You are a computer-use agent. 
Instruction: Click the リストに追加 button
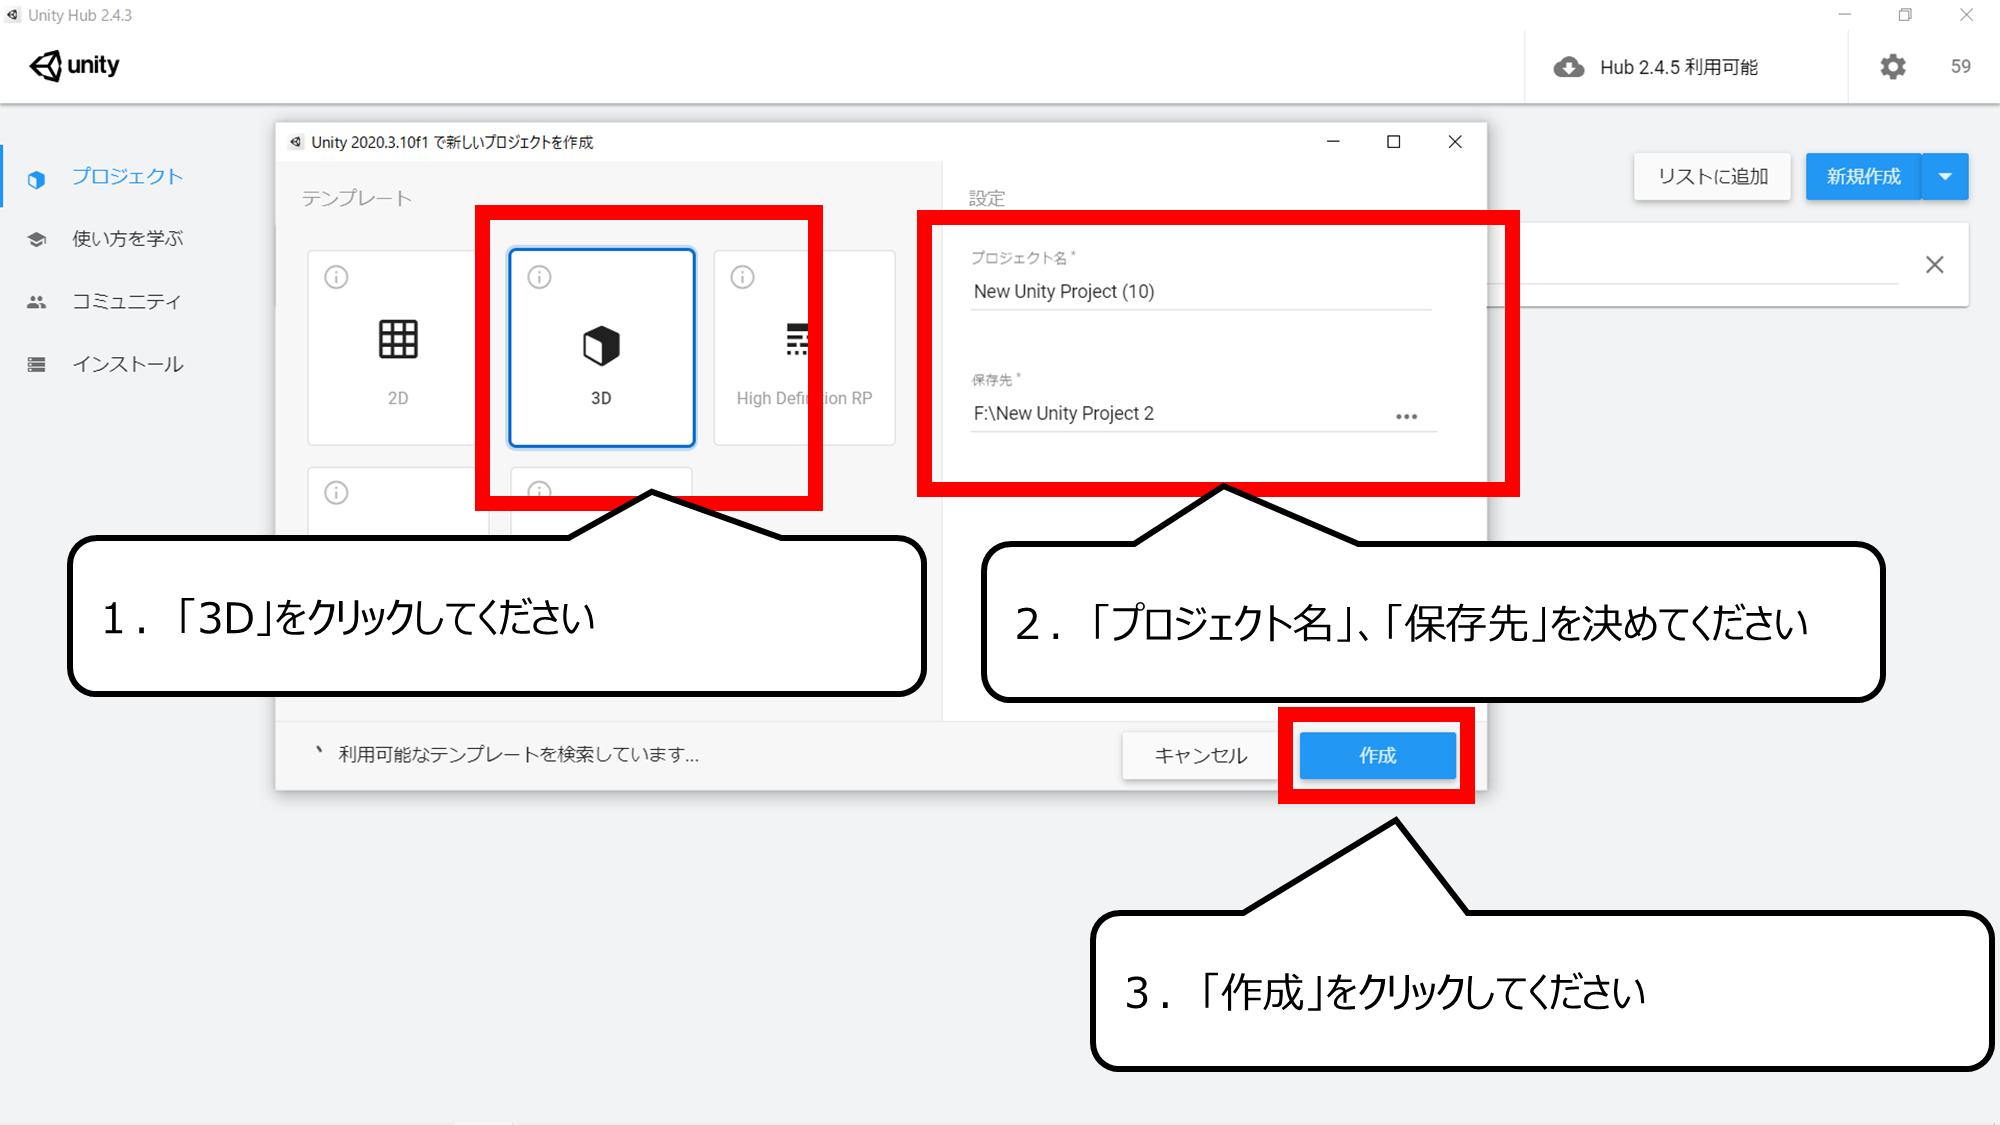(1712, 177)
